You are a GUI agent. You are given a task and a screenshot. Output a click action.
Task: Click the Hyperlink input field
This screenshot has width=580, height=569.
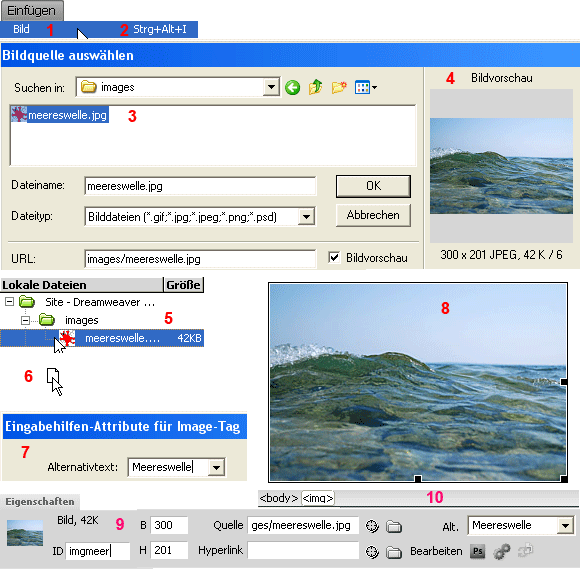(x=303, y=550)
